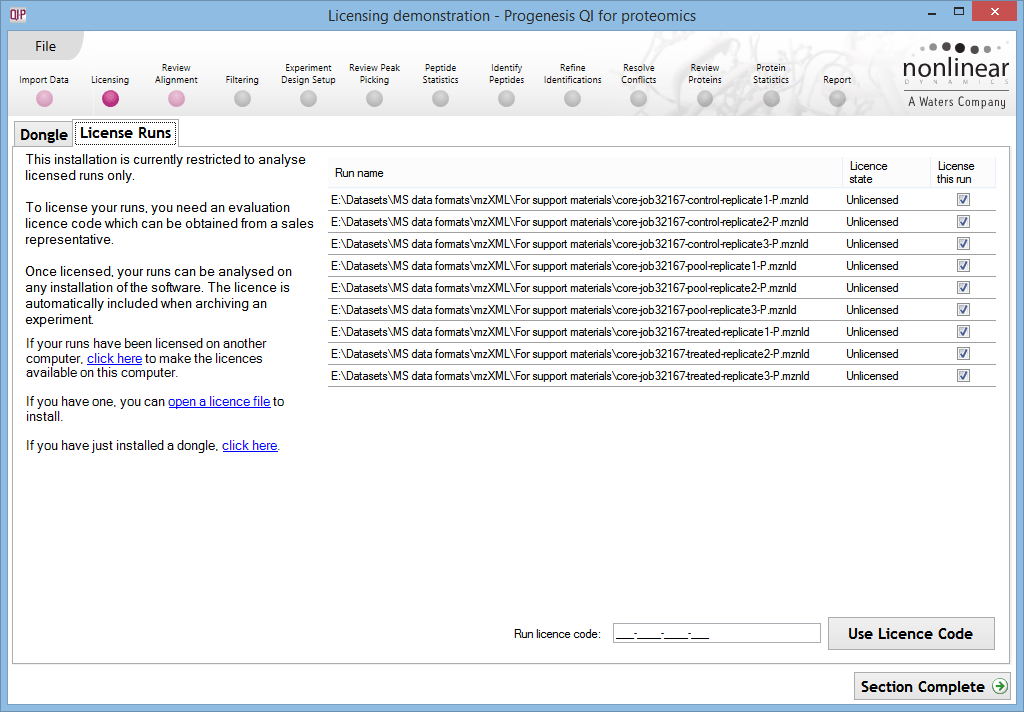Click the QIP application icon in title bar

pos(18,14)
